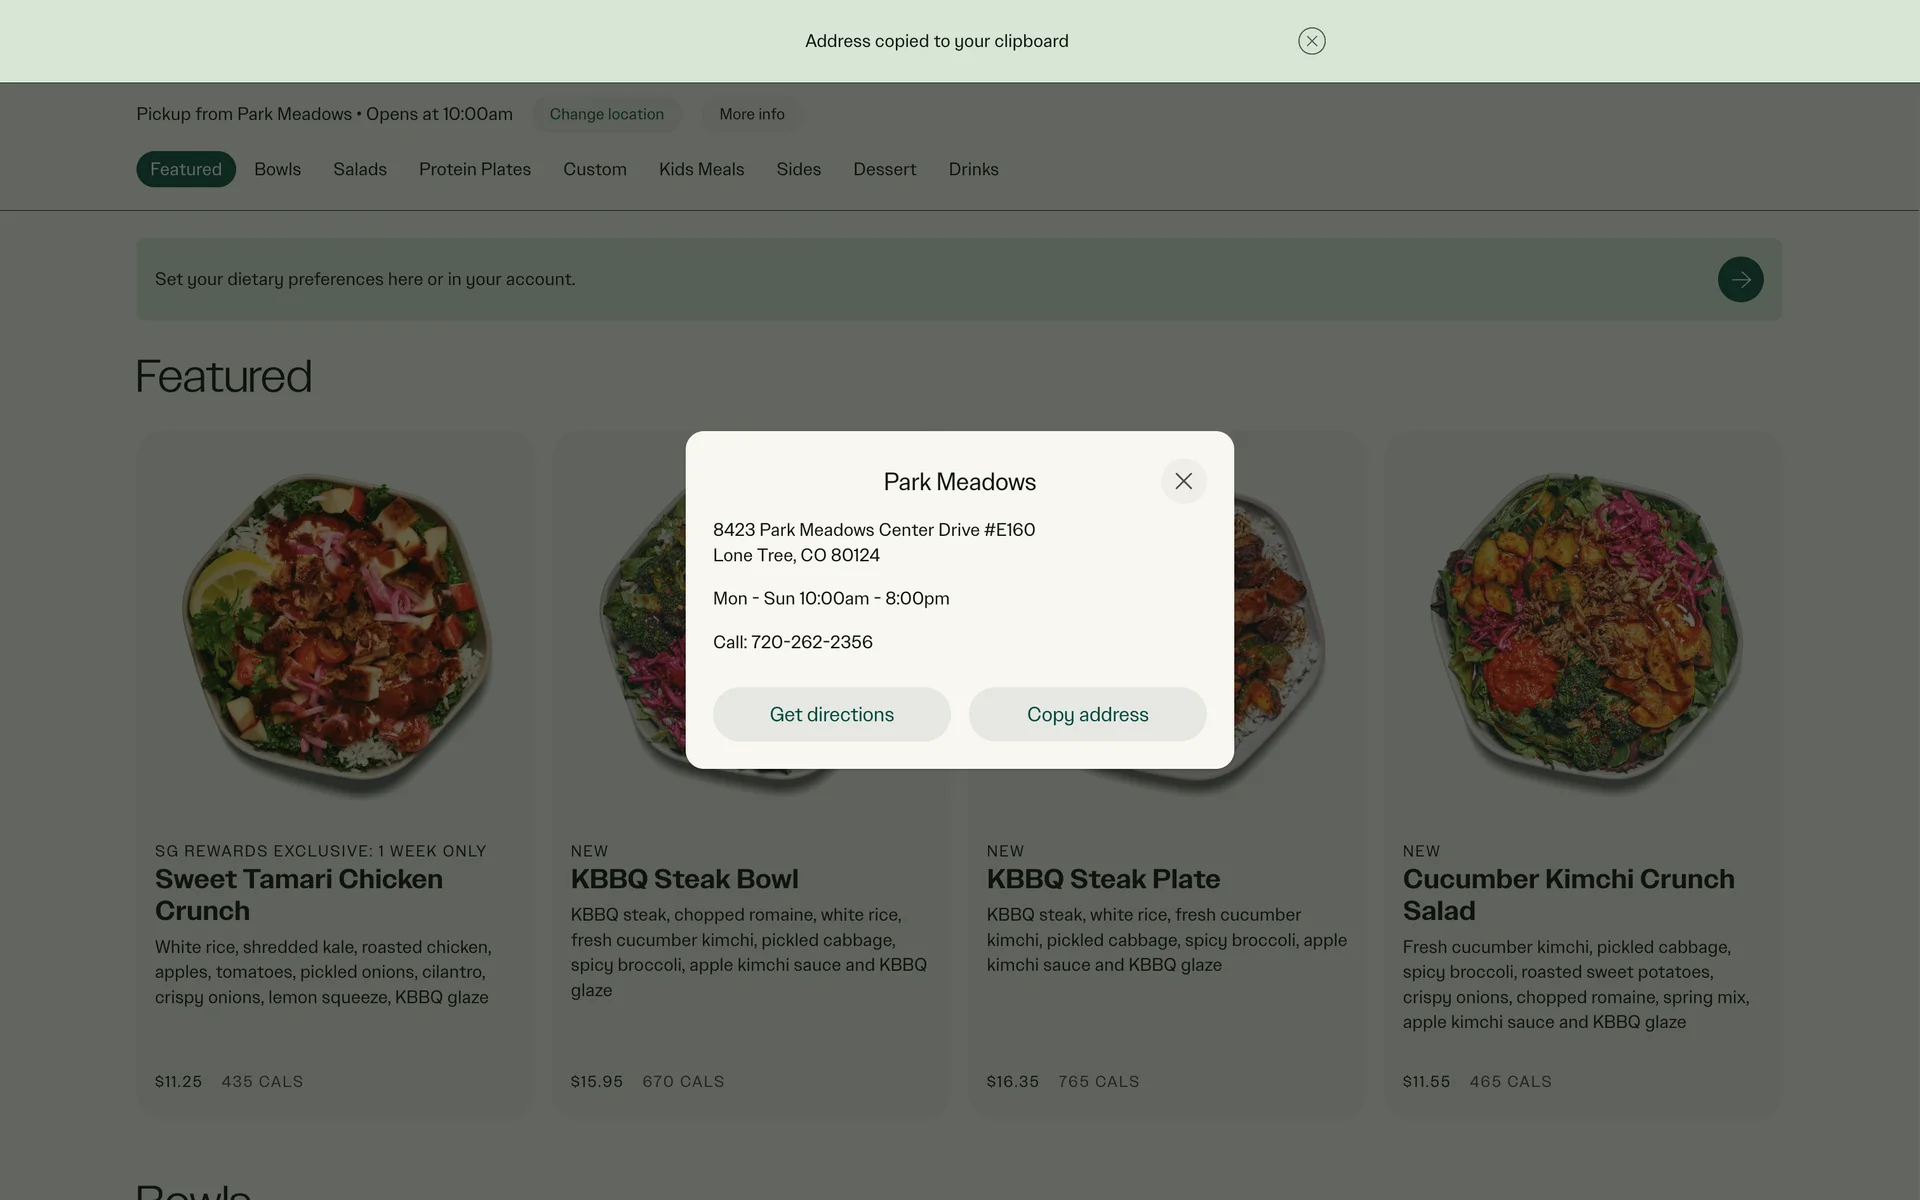The width and height of the screenshot is (1920, 1200).
Task: Open the Protein Plates category
Action: (475, 169)
